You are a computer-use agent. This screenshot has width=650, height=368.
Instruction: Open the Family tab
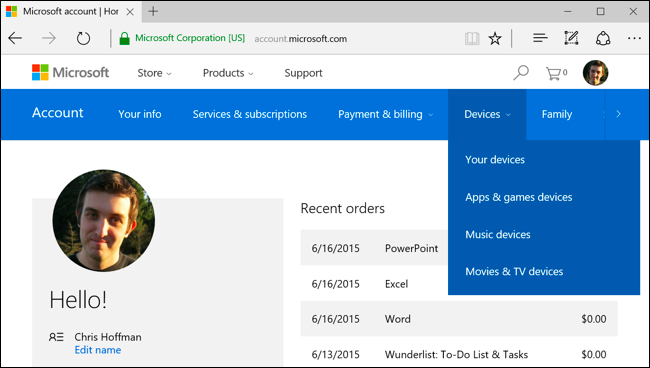[557, 114]
